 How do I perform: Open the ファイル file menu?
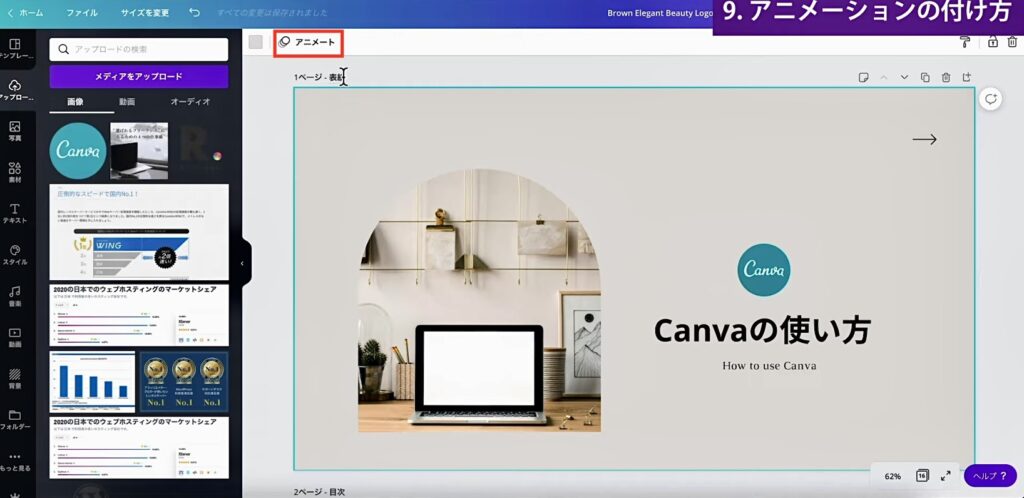point(82,12)
